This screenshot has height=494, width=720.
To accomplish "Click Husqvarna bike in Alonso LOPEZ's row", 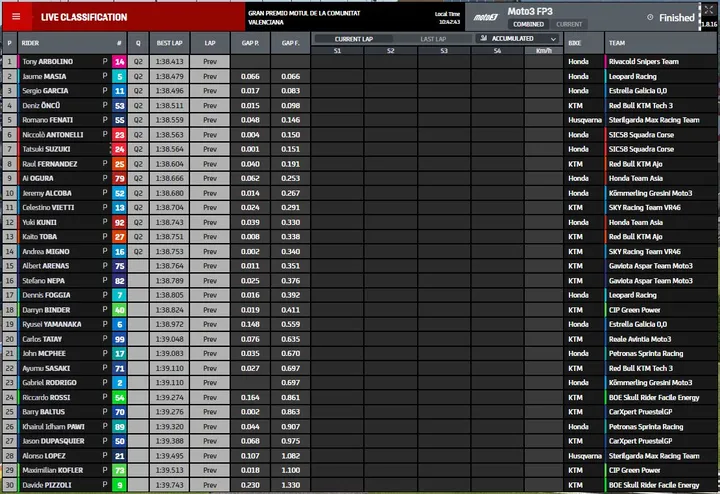I will point(585,456).
